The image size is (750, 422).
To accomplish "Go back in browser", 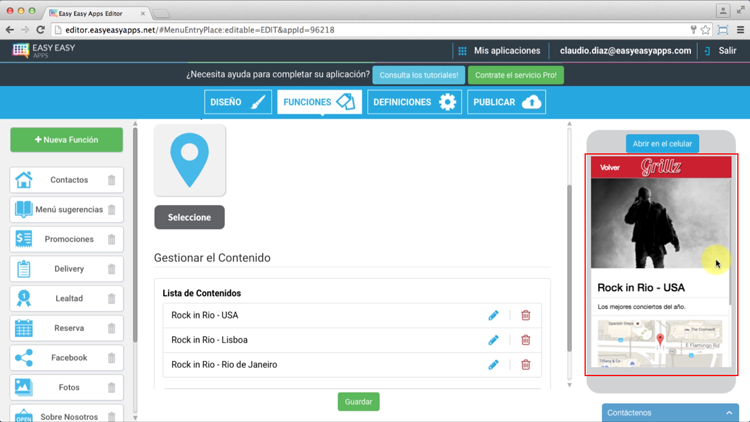I will [10, 30].
